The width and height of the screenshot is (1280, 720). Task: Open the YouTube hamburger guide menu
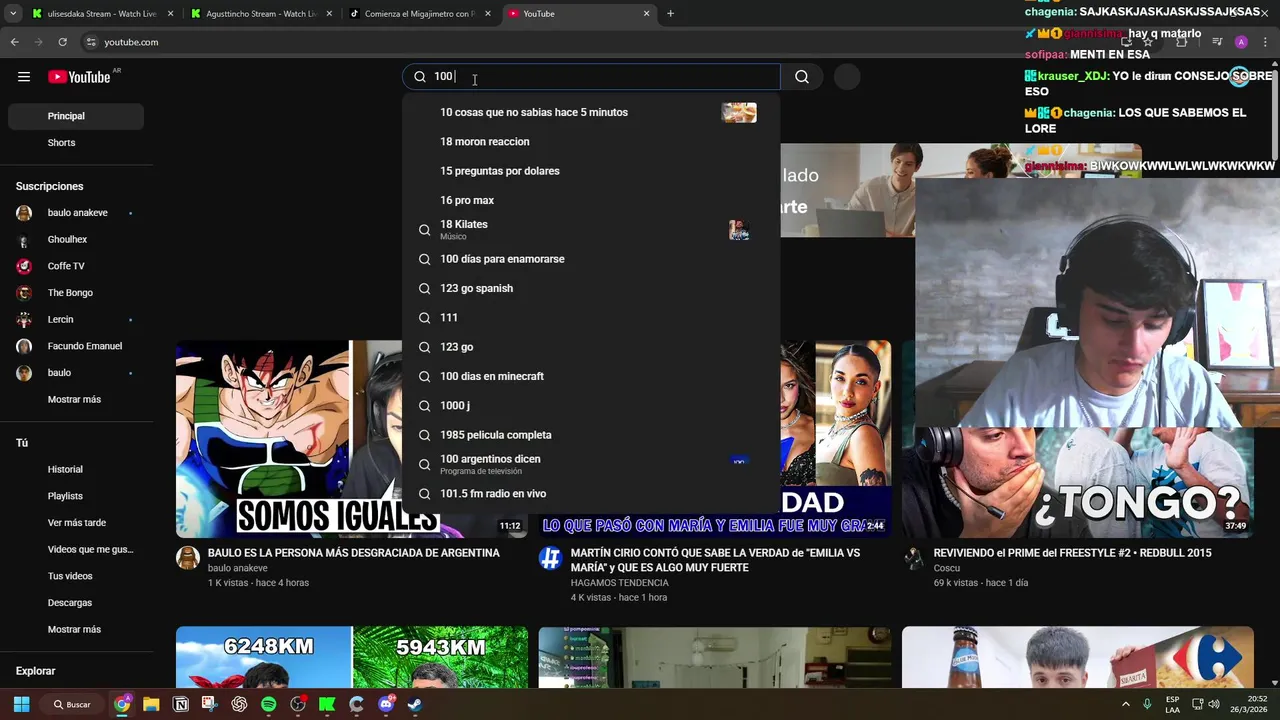coord(24,77)
